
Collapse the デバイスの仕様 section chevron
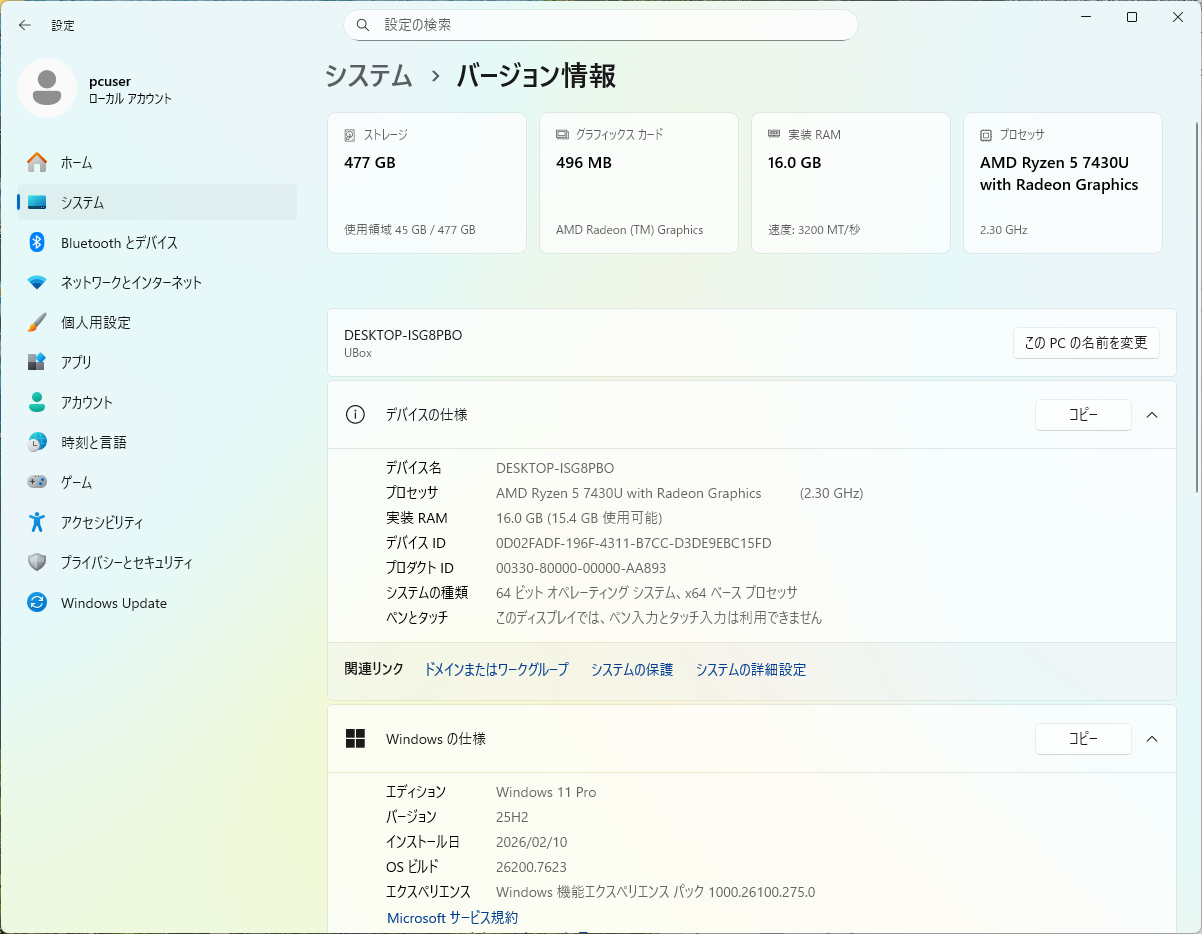coord(1152,415)
